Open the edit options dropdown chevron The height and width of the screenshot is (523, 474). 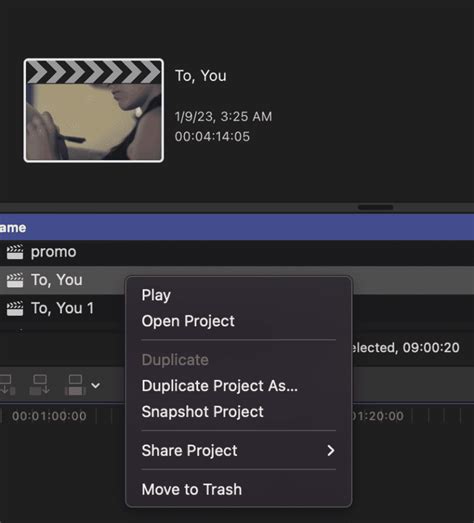click(x=96, y=386)
